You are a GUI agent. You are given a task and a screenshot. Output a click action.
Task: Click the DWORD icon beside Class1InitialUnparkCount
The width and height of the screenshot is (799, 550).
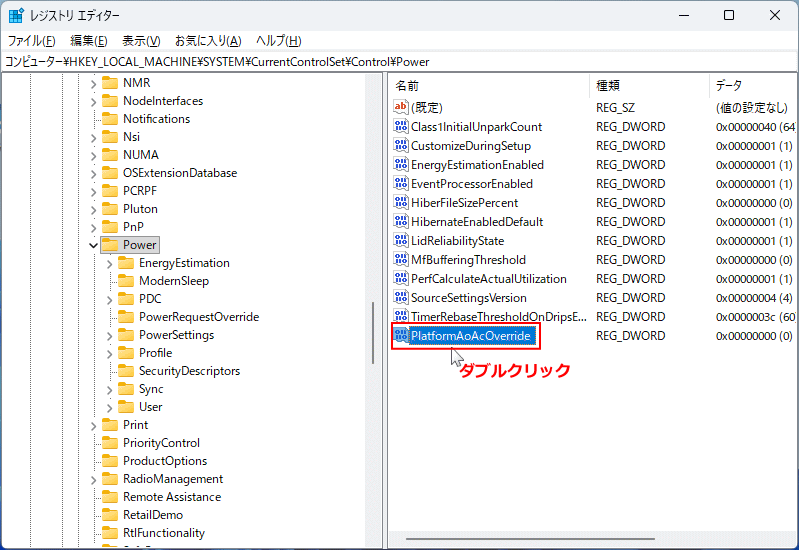pos(401,126)
